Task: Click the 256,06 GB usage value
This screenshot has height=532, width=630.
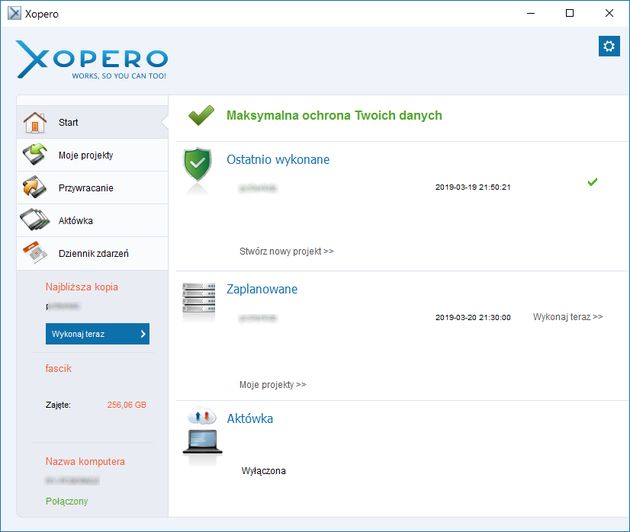Action: click(x=127, y=405)
